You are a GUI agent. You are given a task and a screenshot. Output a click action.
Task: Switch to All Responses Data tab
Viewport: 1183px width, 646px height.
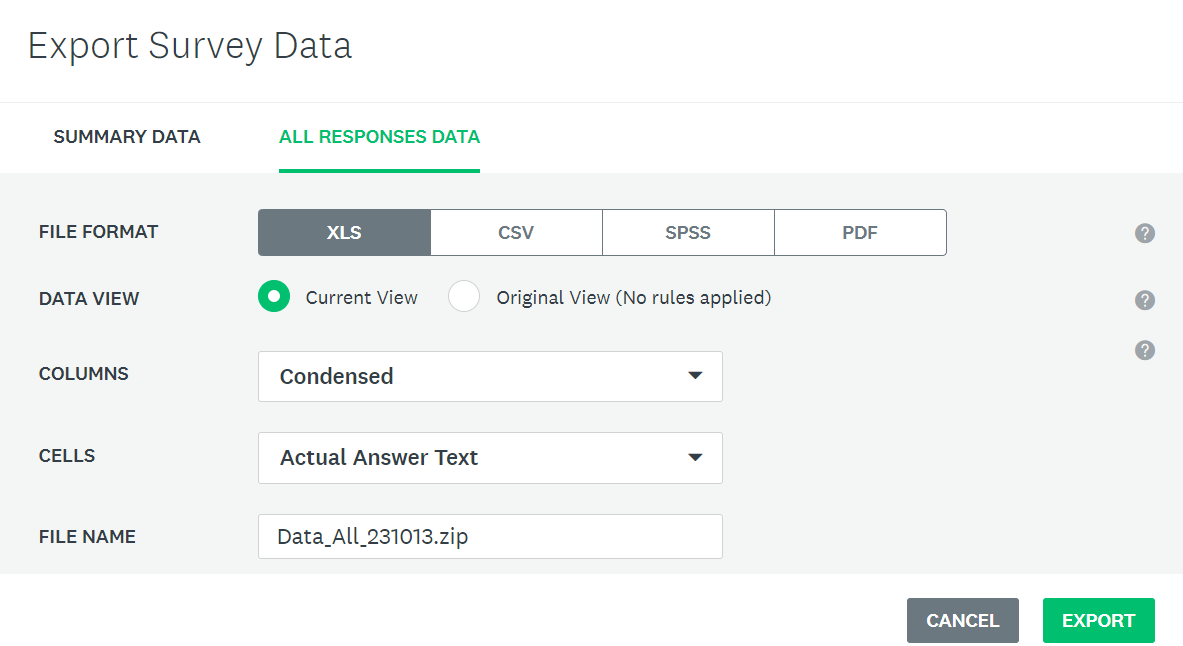[379, 137]
